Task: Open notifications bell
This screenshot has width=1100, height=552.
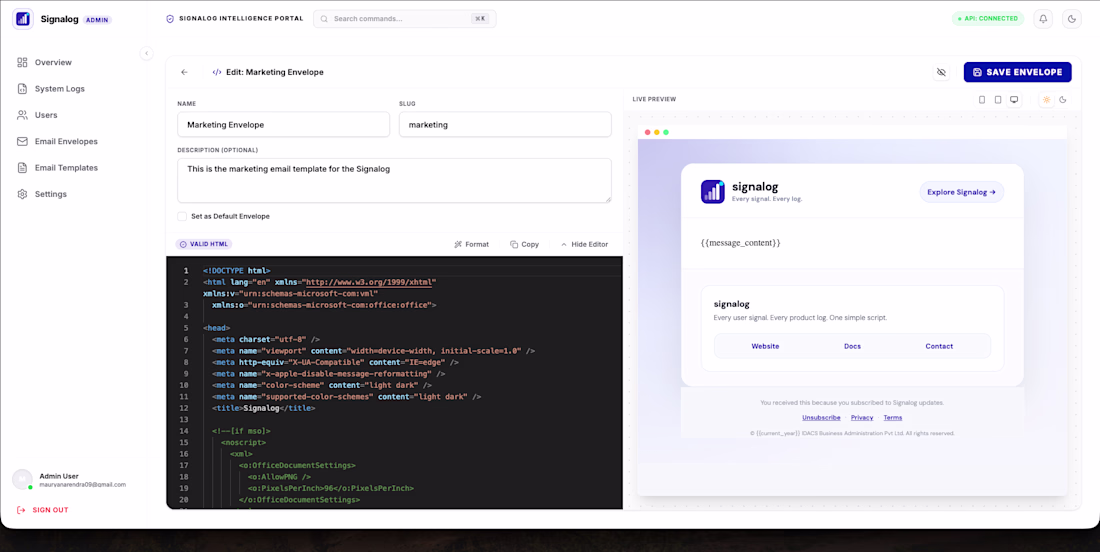Action: (1043, 19)
